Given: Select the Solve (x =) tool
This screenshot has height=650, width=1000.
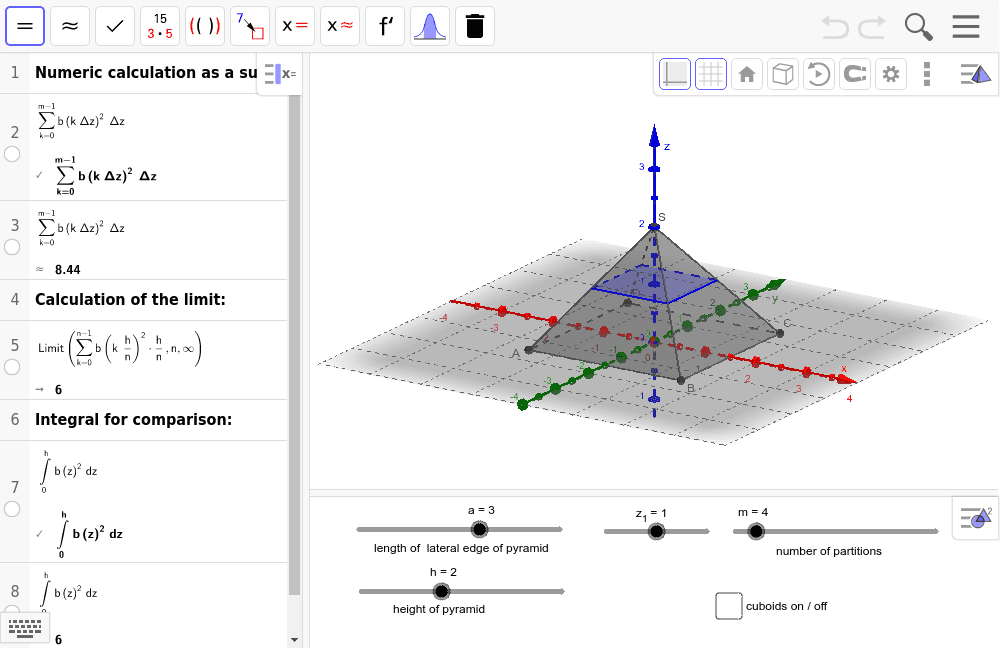Looking at the screenshot, I should [x=295, y=26].
